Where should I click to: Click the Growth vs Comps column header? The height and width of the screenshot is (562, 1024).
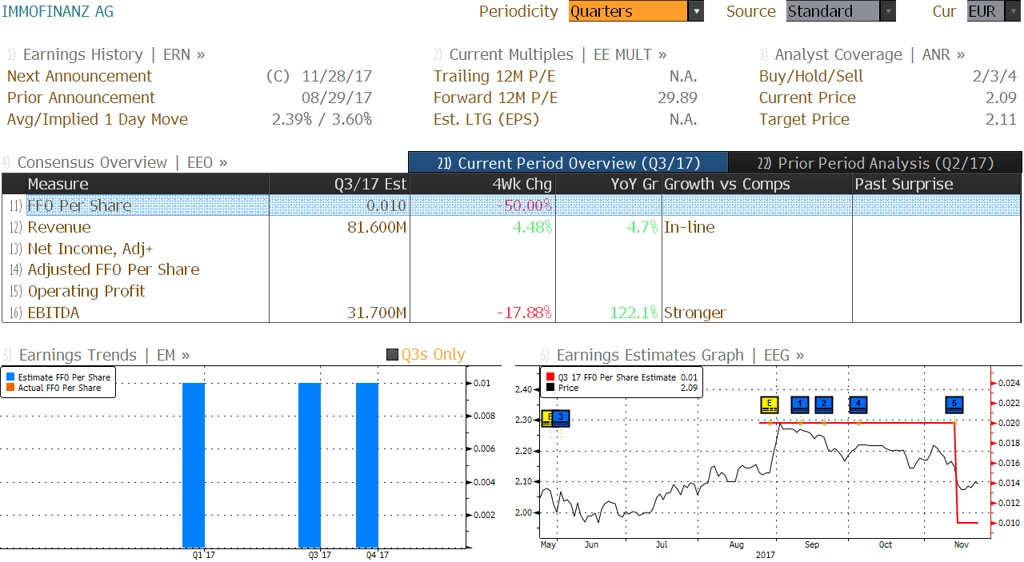point(757,184)
